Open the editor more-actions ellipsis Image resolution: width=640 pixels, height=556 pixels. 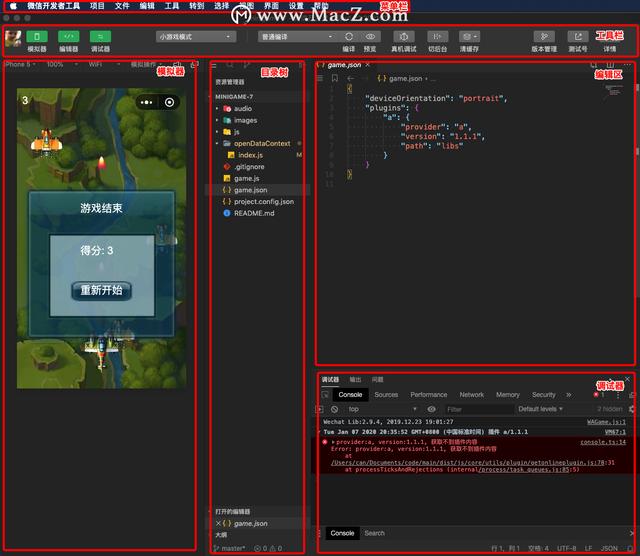pos(627,65)
